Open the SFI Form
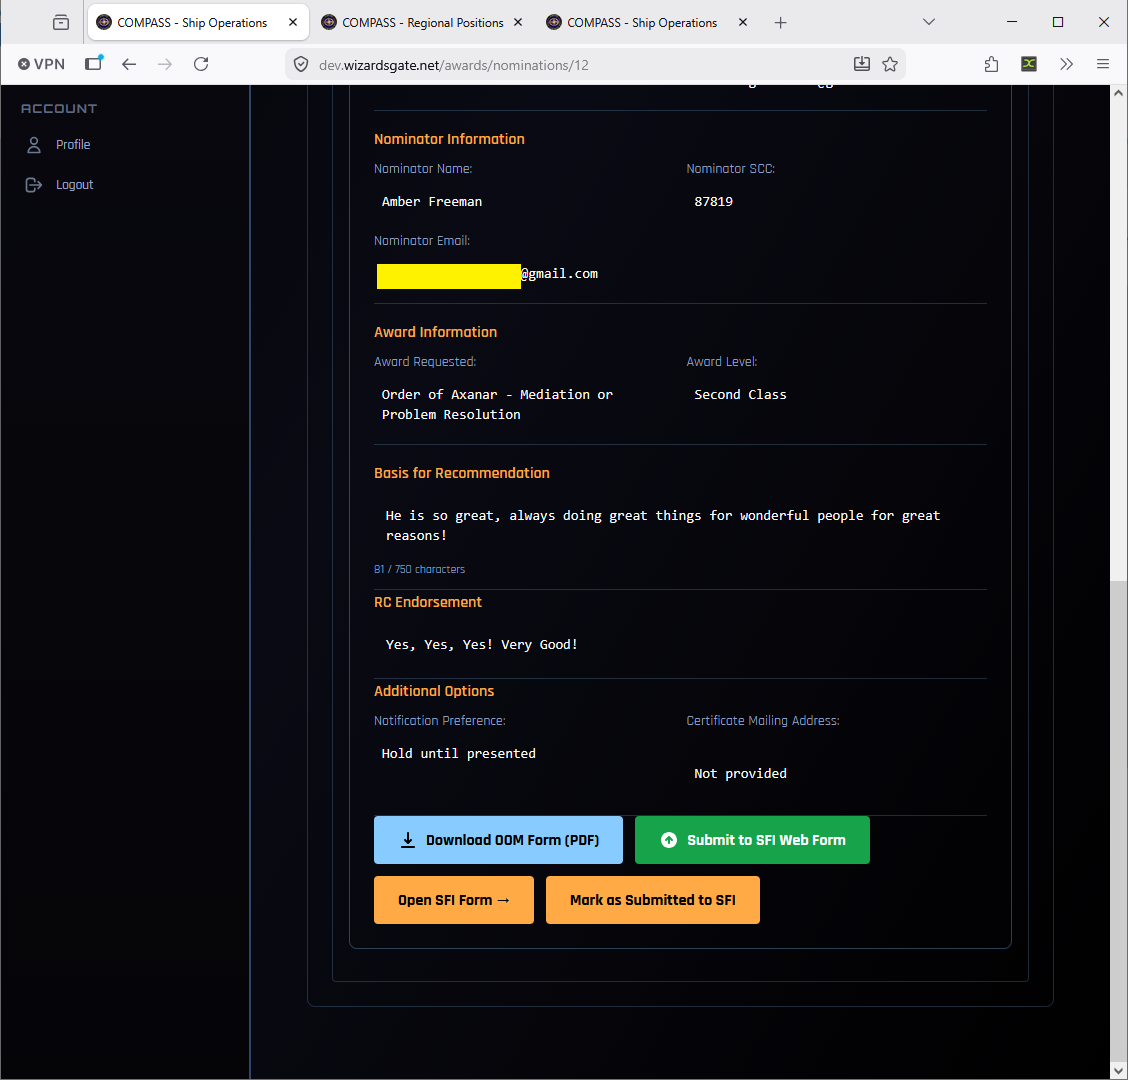 (x=453, y=900)
